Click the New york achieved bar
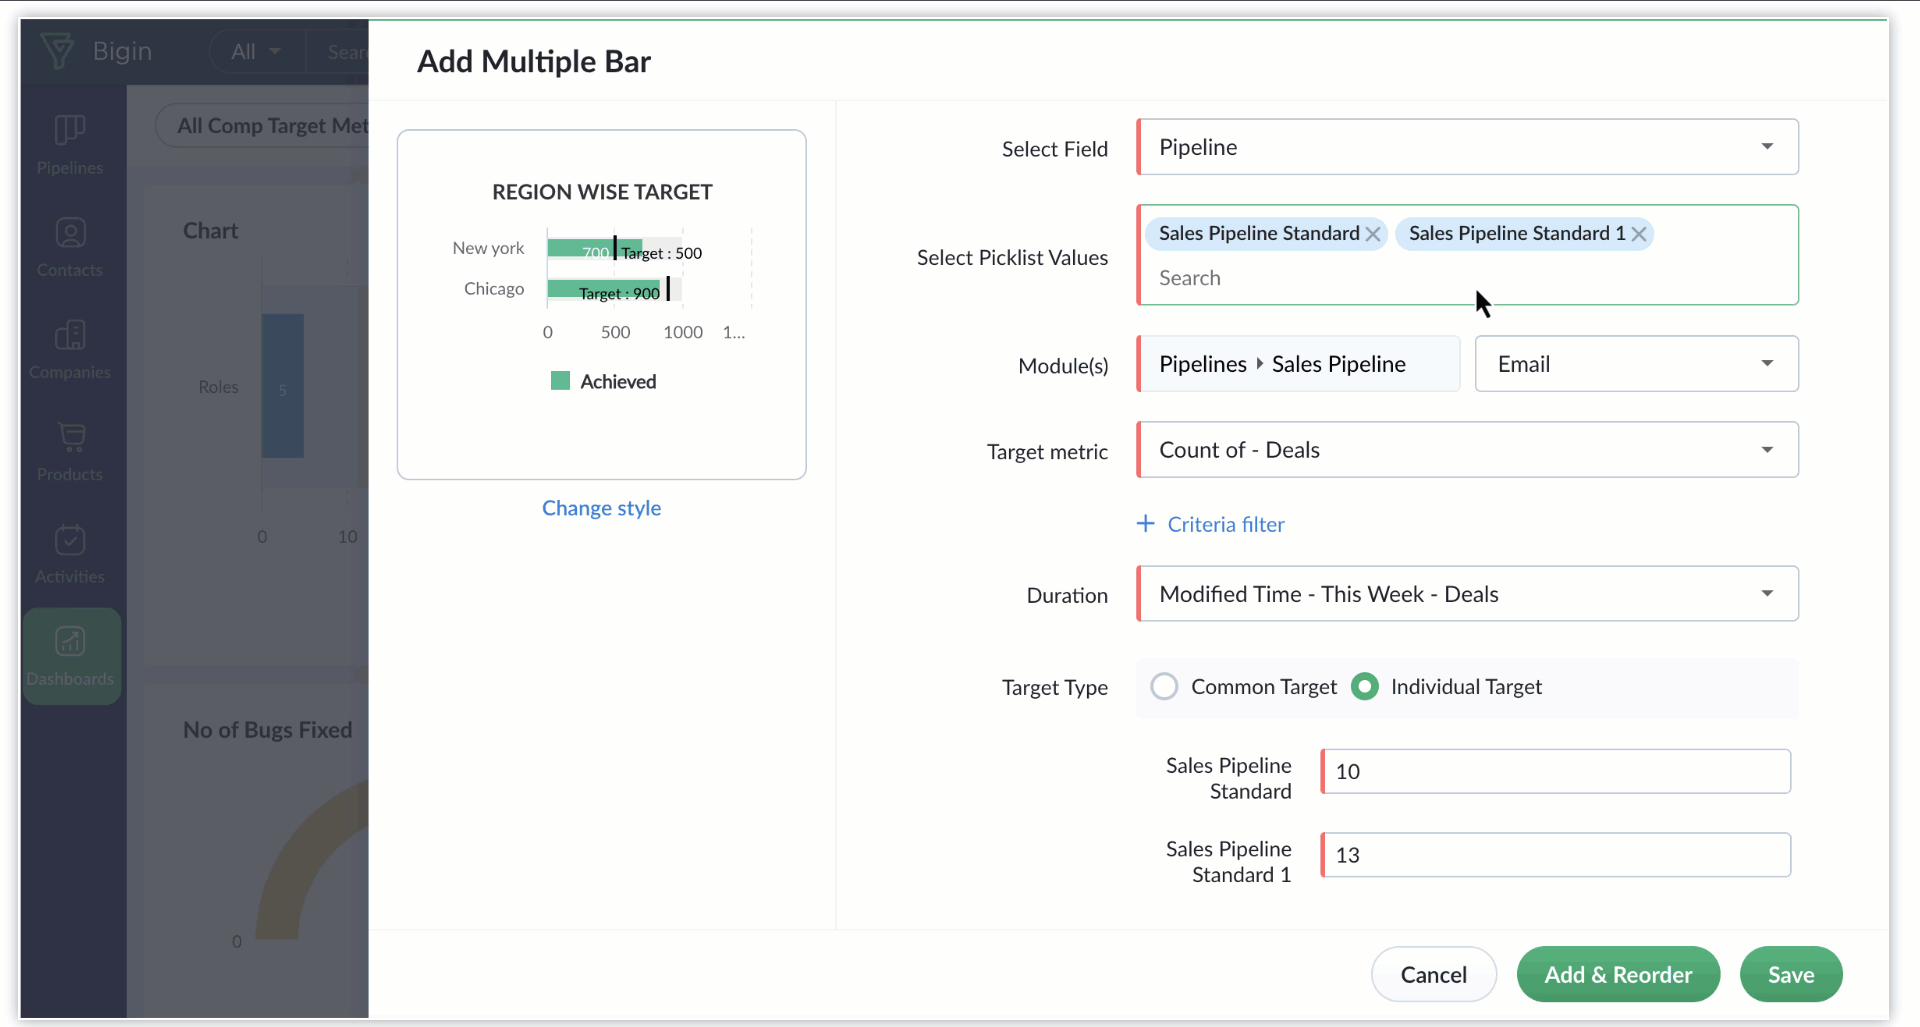 [x=594, y=249]
